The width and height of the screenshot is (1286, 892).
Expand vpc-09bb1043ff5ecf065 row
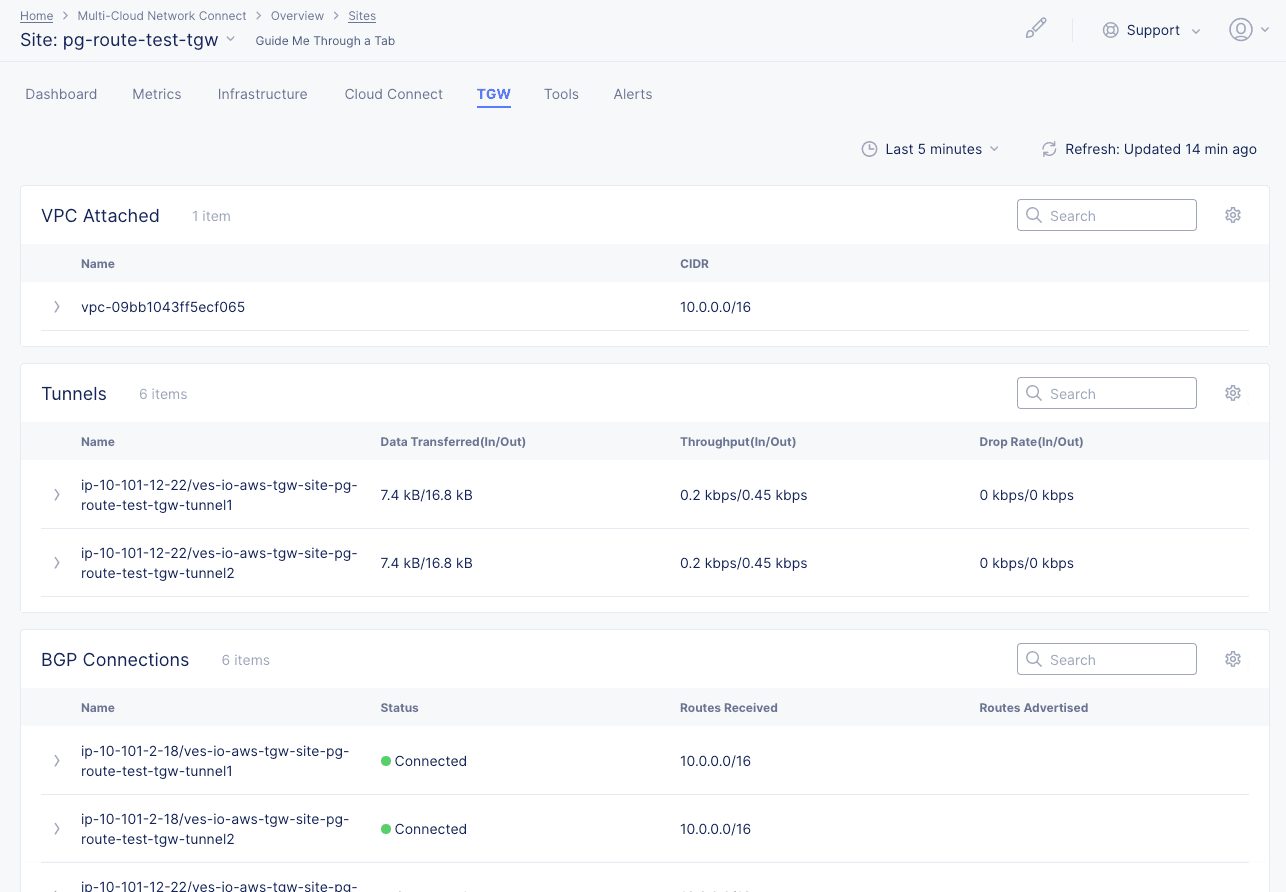point(57,307)
